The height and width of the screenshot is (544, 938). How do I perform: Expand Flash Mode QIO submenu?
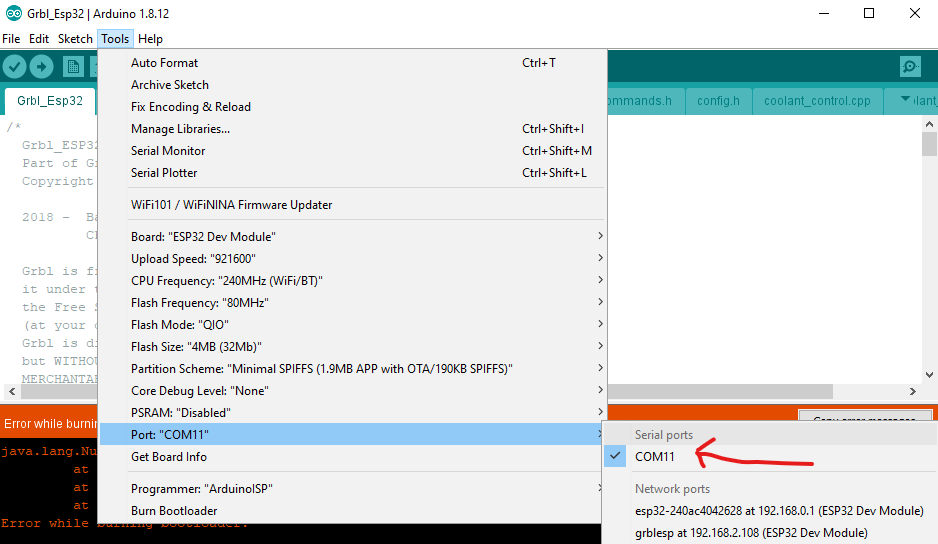click(352, 324)
